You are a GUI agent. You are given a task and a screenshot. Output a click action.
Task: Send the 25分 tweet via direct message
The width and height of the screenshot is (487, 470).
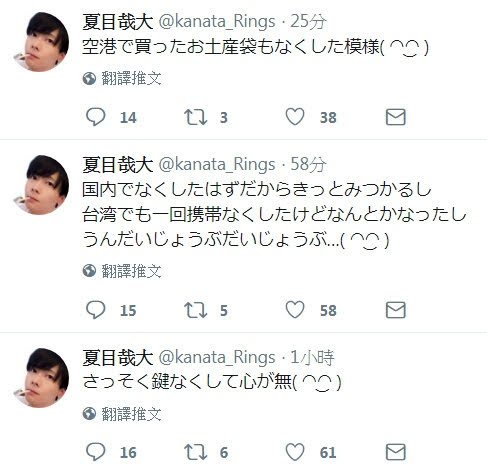coord(396,117)
